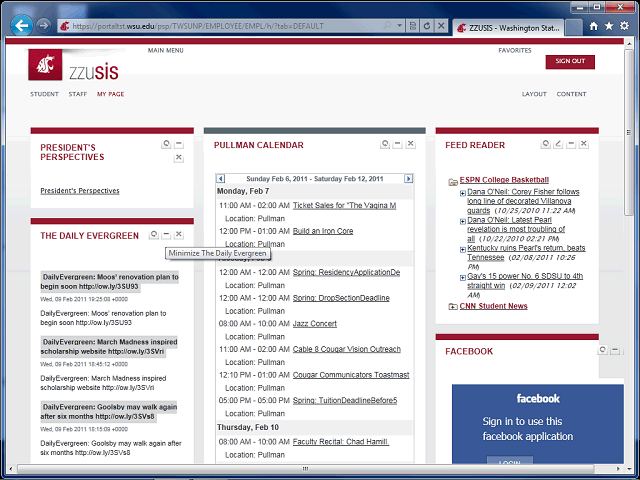640x480 pixels.
Task: Switch to the Student tab
Action: point(44,94)
